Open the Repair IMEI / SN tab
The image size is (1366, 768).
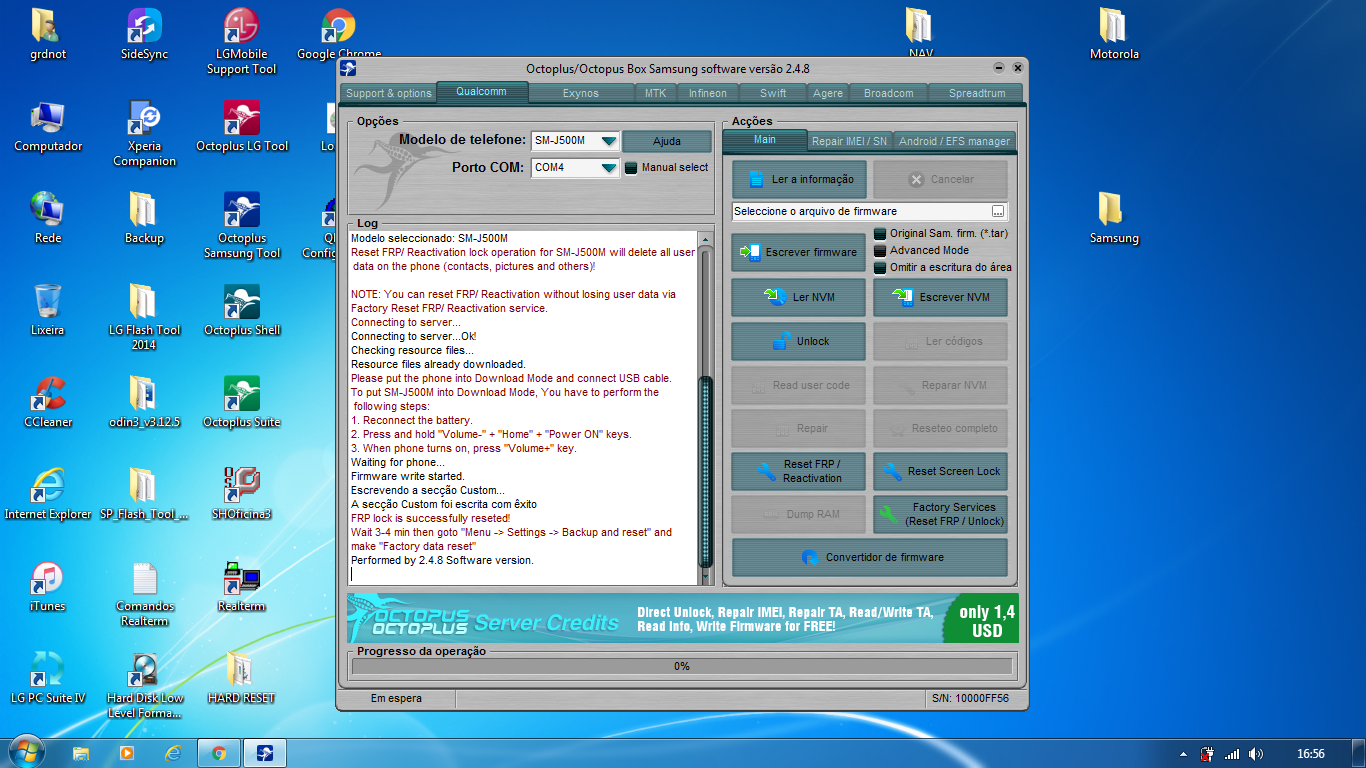pos(849,141)
